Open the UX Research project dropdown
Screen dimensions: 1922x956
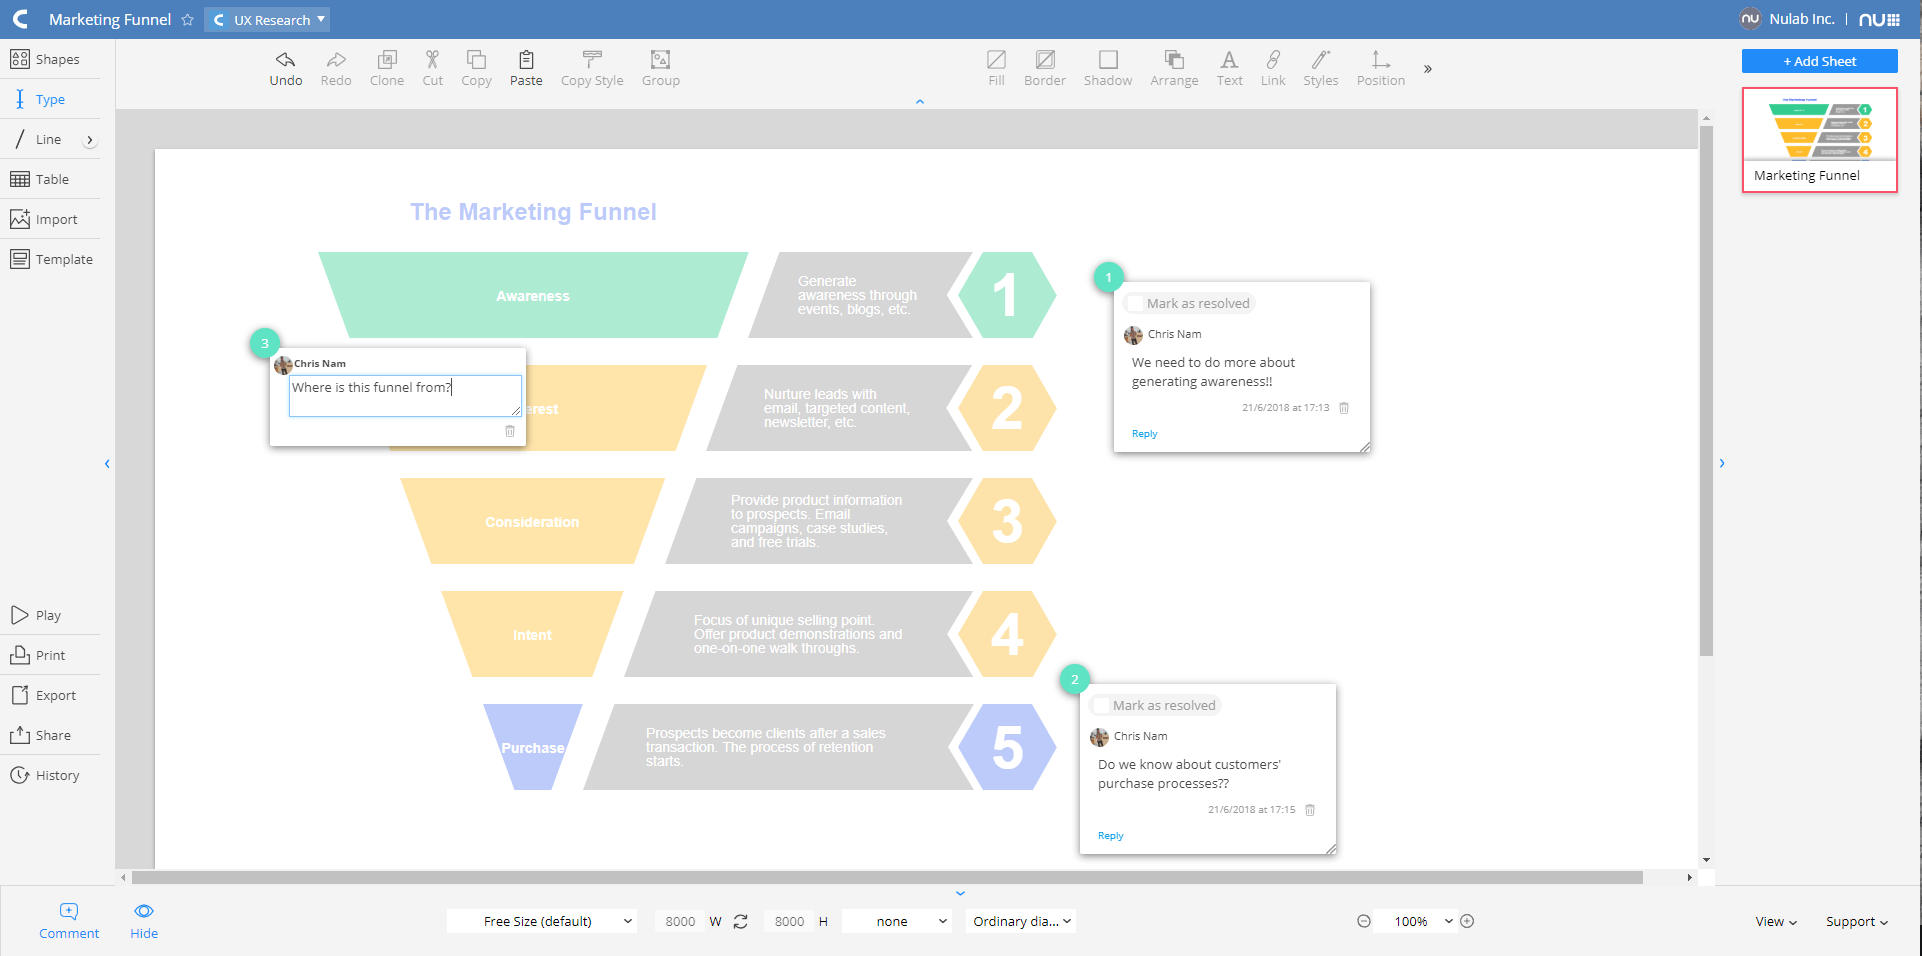(x=268, y=20)
